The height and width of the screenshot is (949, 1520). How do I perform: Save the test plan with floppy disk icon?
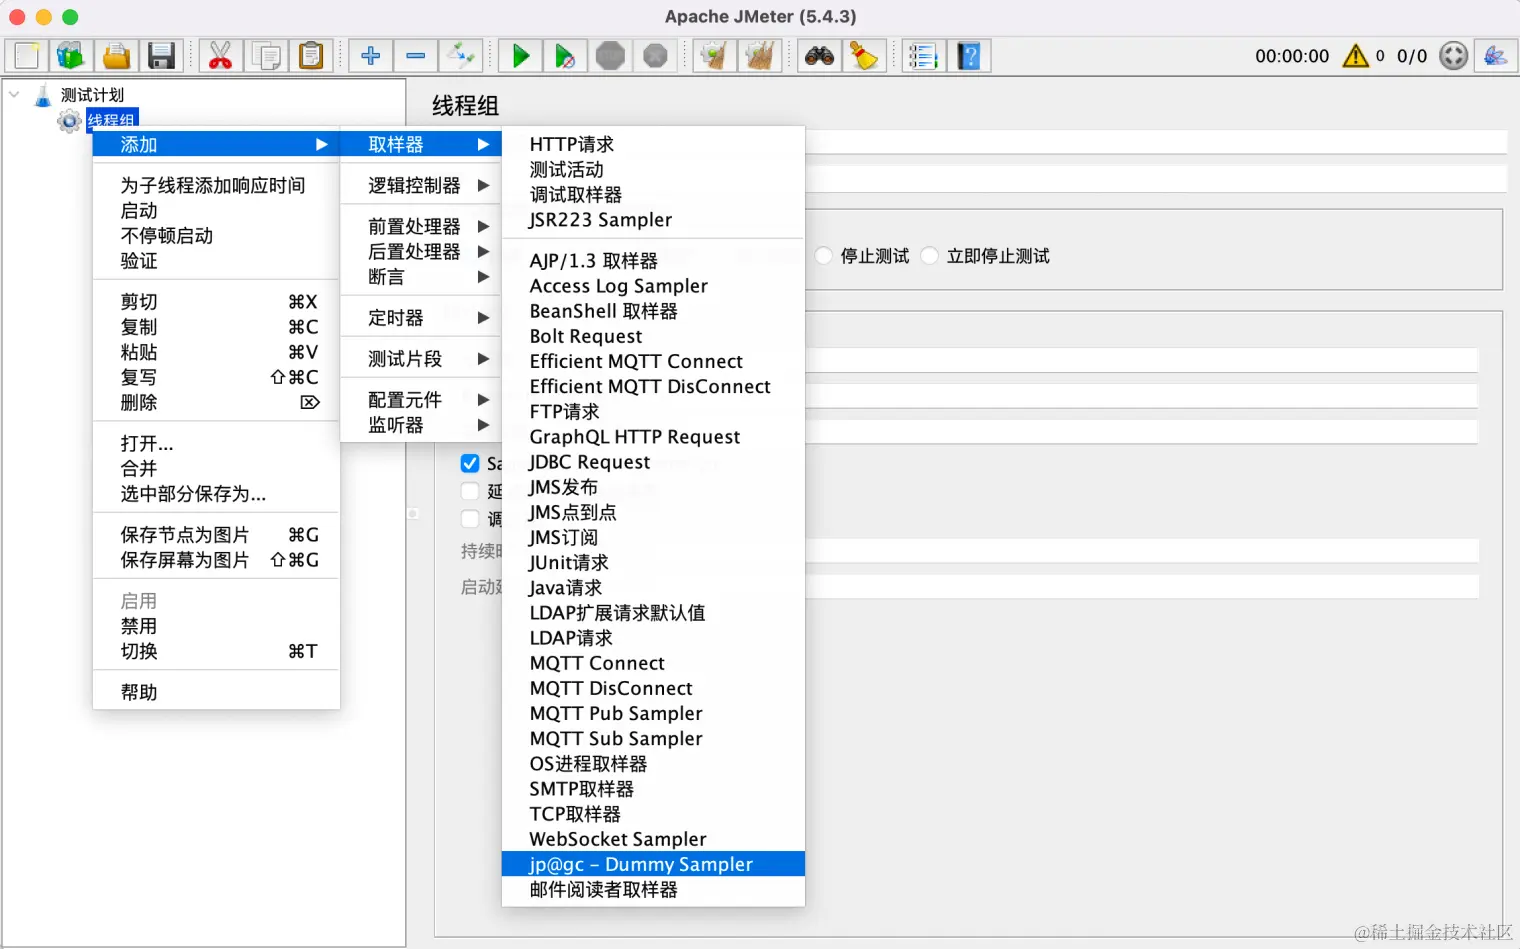tap(162, 56)
